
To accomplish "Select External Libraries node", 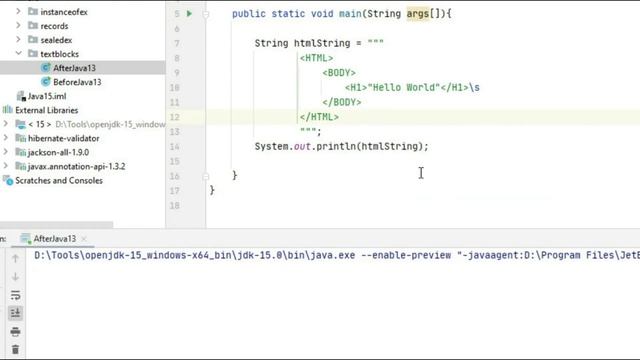I will pyautogui.click(x=47, y=110).
